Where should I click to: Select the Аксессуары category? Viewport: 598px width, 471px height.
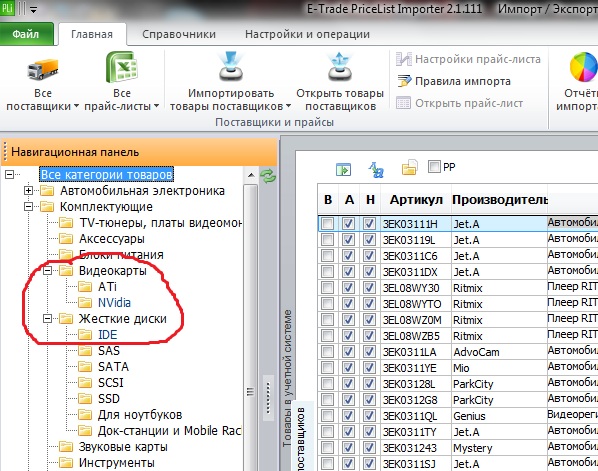pyautogui.click(x=112, y=239)
